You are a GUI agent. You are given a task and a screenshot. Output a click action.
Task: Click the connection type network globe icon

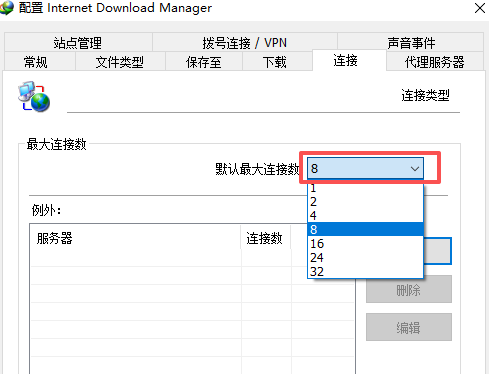[x=34, y=97]
